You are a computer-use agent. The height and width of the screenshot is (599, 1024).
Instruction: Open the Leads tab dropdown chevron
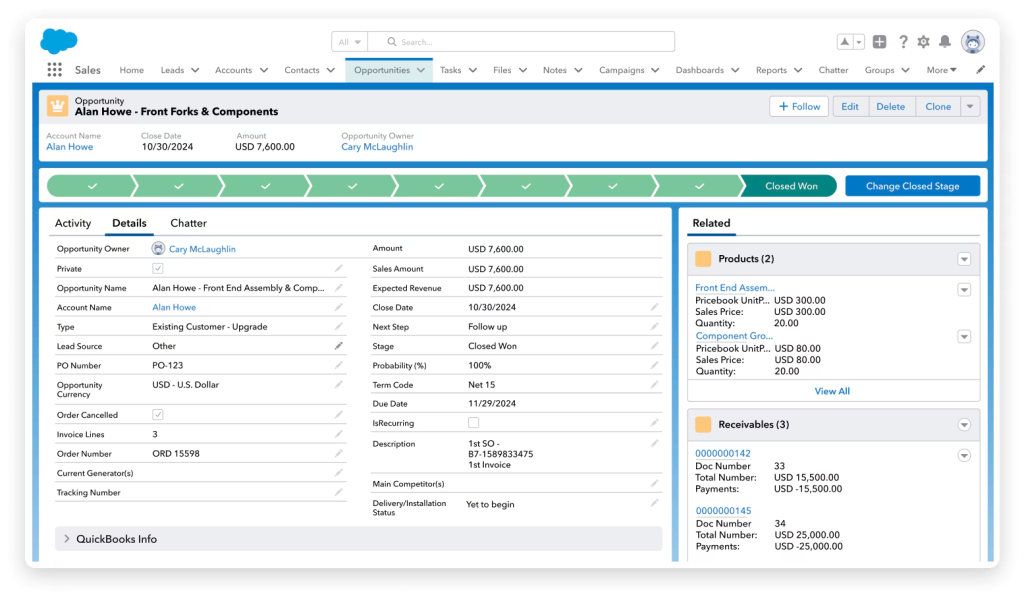pyautogui.click(x=195, y=70)
